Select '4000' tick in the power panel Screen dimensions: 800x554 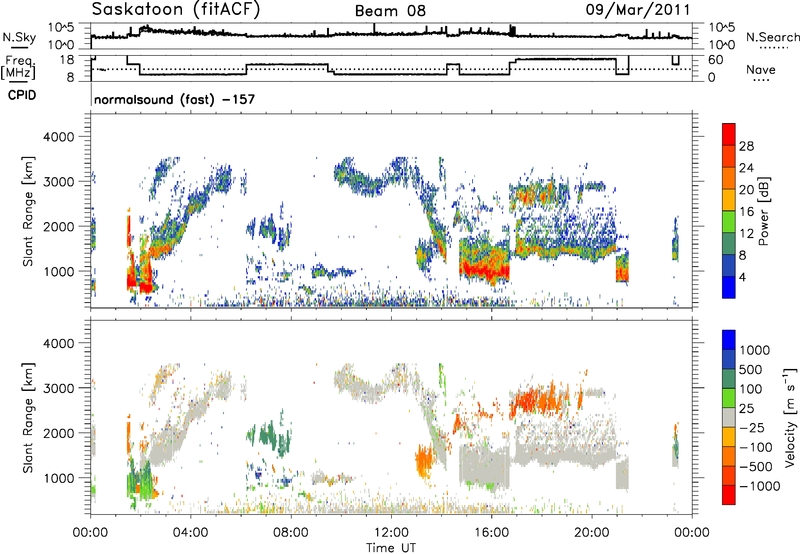59,137
